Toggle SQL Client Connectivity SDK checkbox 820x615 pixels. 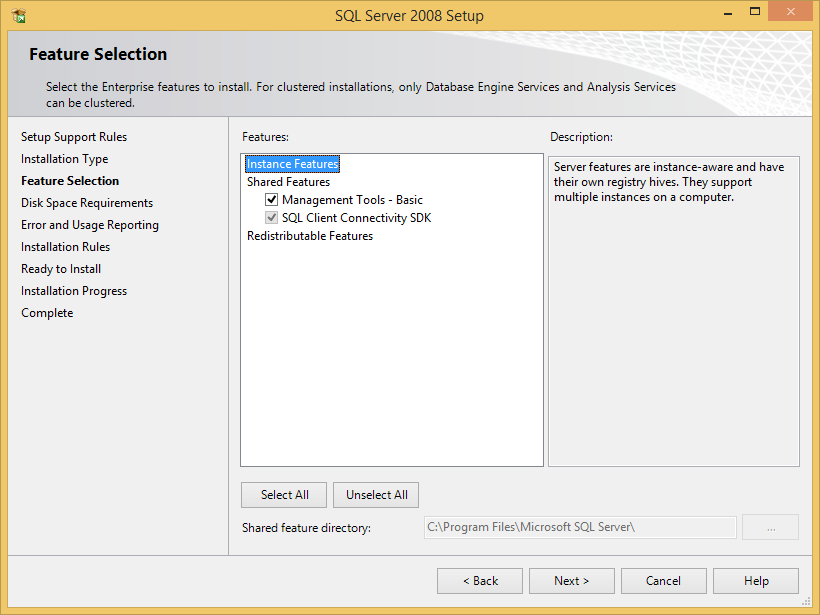coord(271,218)
